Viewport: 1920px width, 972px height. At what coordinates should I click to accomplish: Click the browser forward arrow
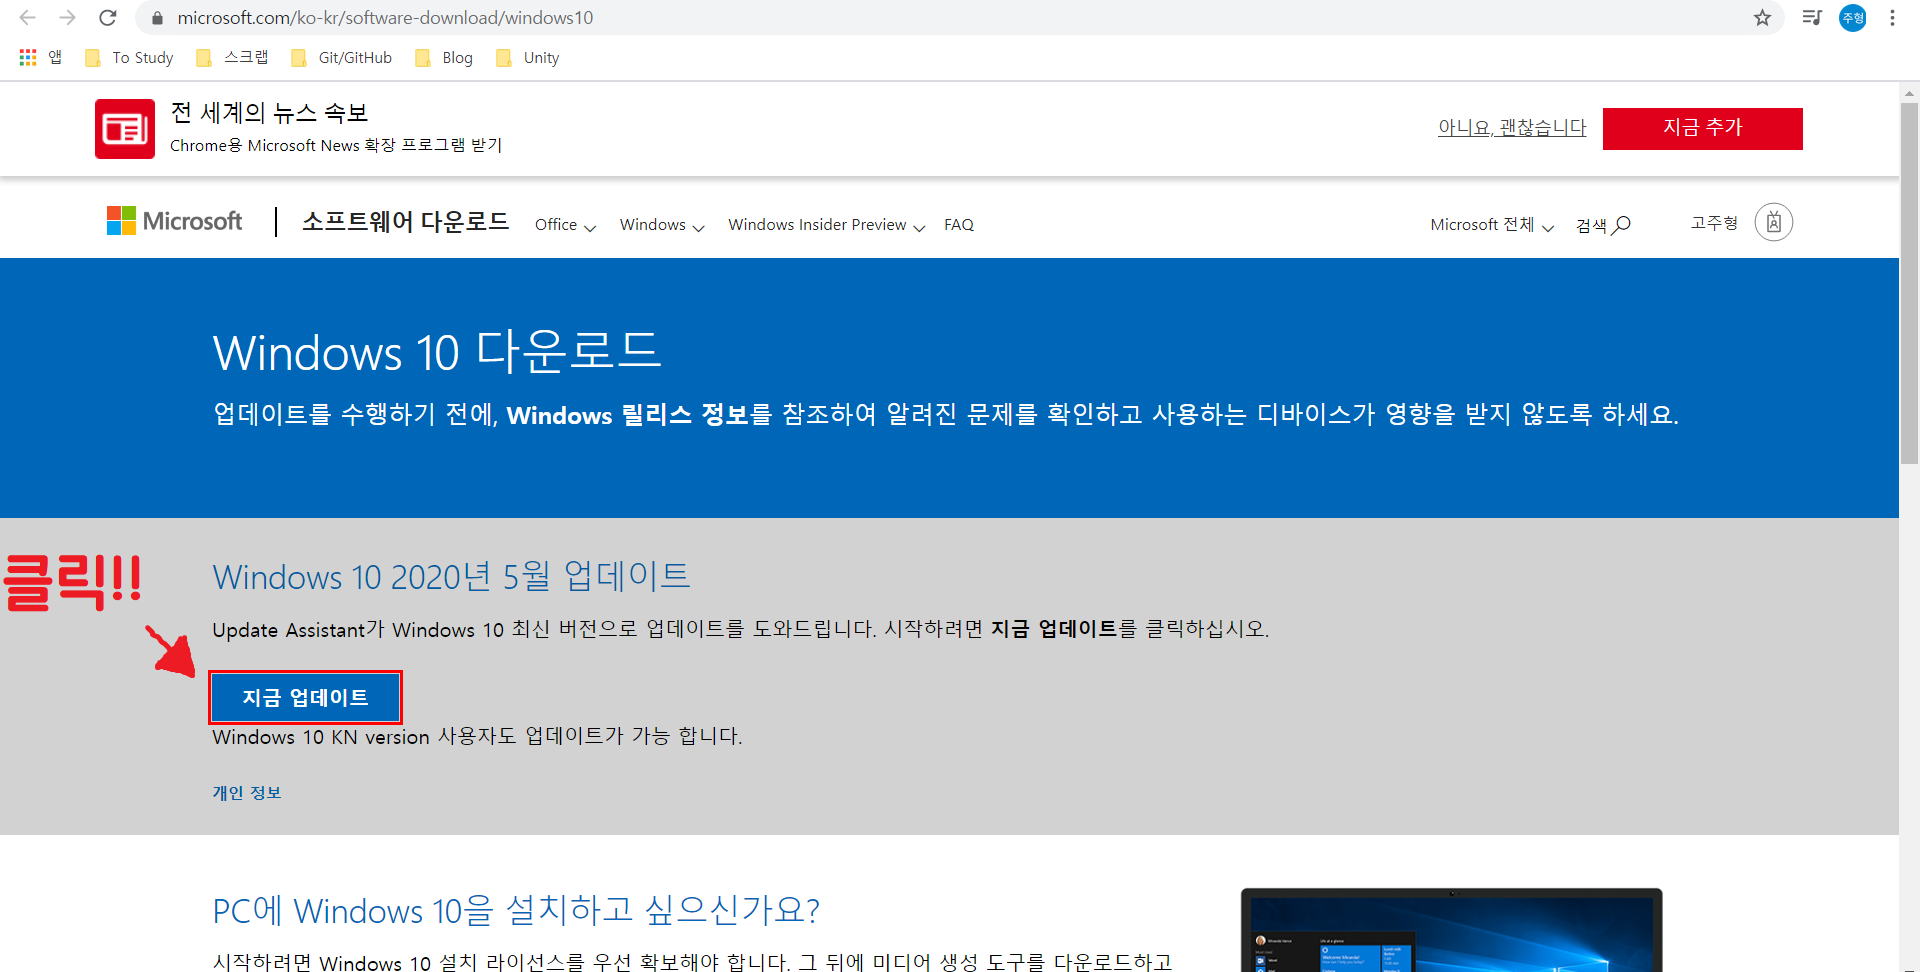67,18
